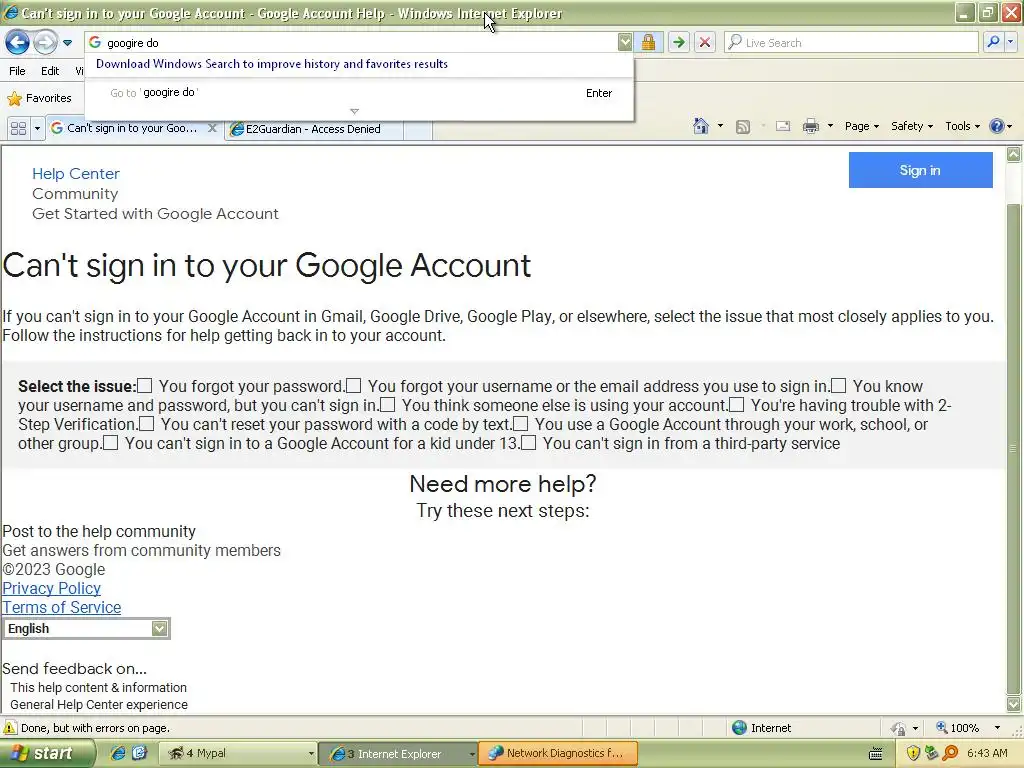The height and width of the screenshot is (768, 1024).
Task: Select 'Go to googire do' suggestion
Action: point(359,93)
